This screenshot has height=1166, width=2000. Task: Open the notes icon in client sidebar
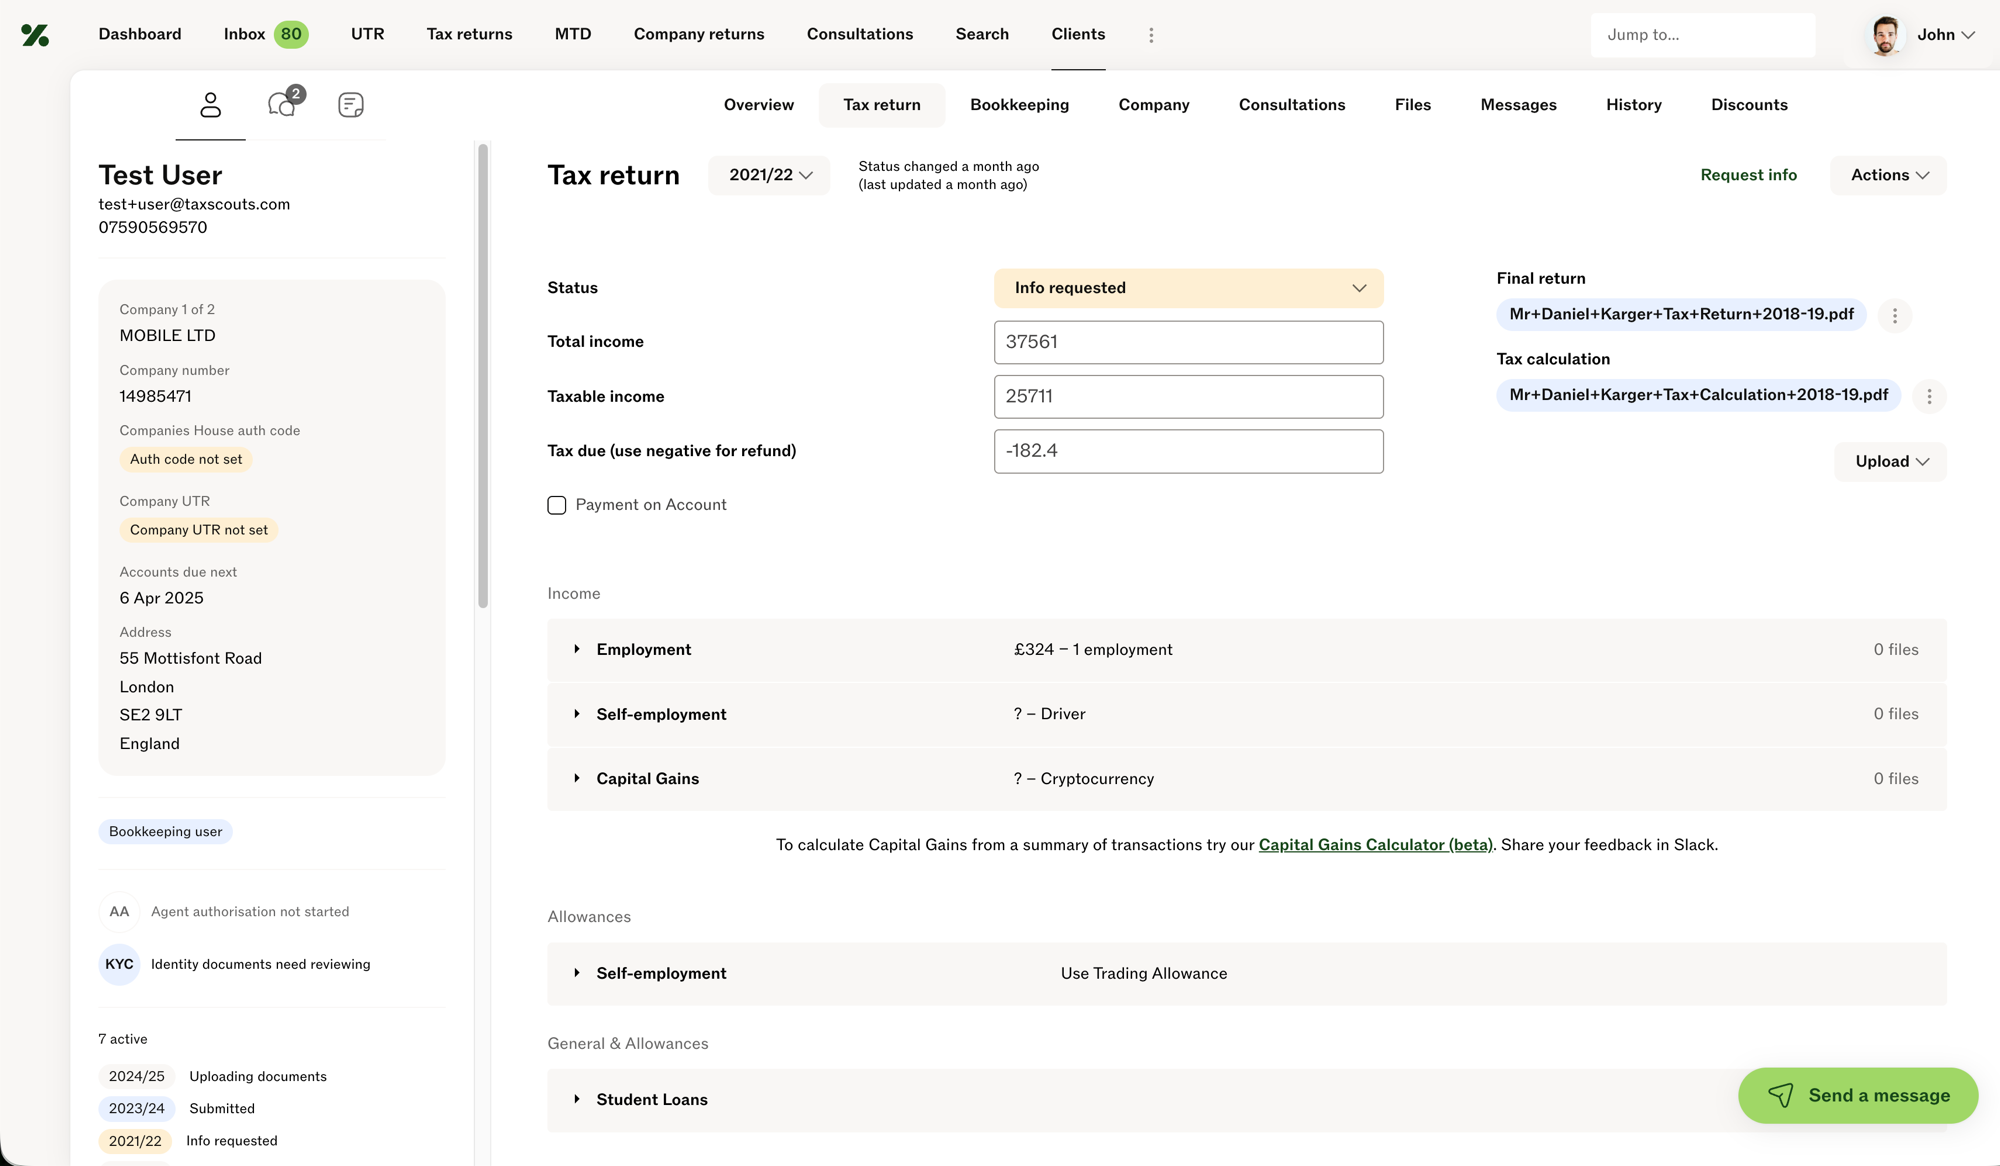351,105
